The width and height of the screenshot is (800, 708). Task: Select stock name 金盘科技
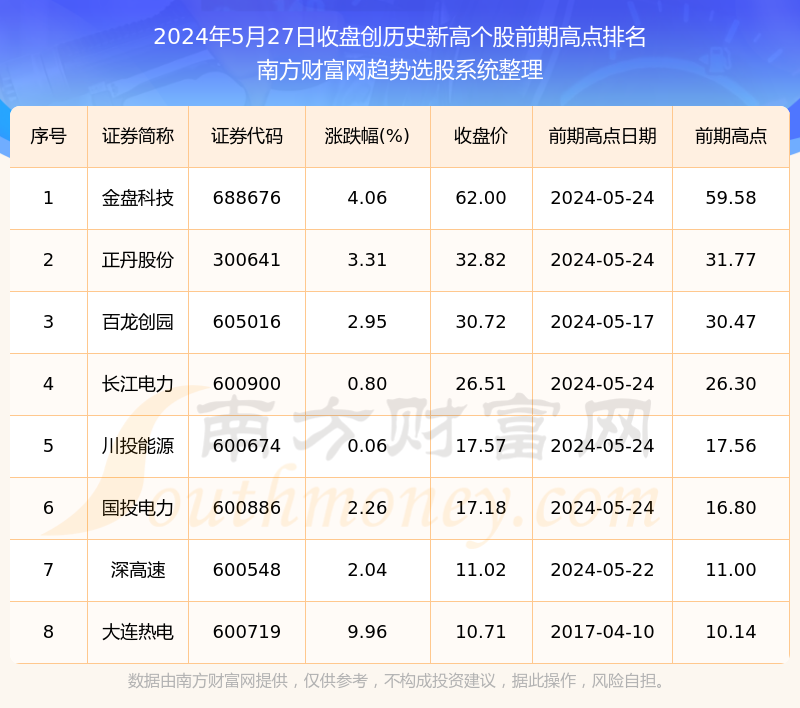click(138, 198)
